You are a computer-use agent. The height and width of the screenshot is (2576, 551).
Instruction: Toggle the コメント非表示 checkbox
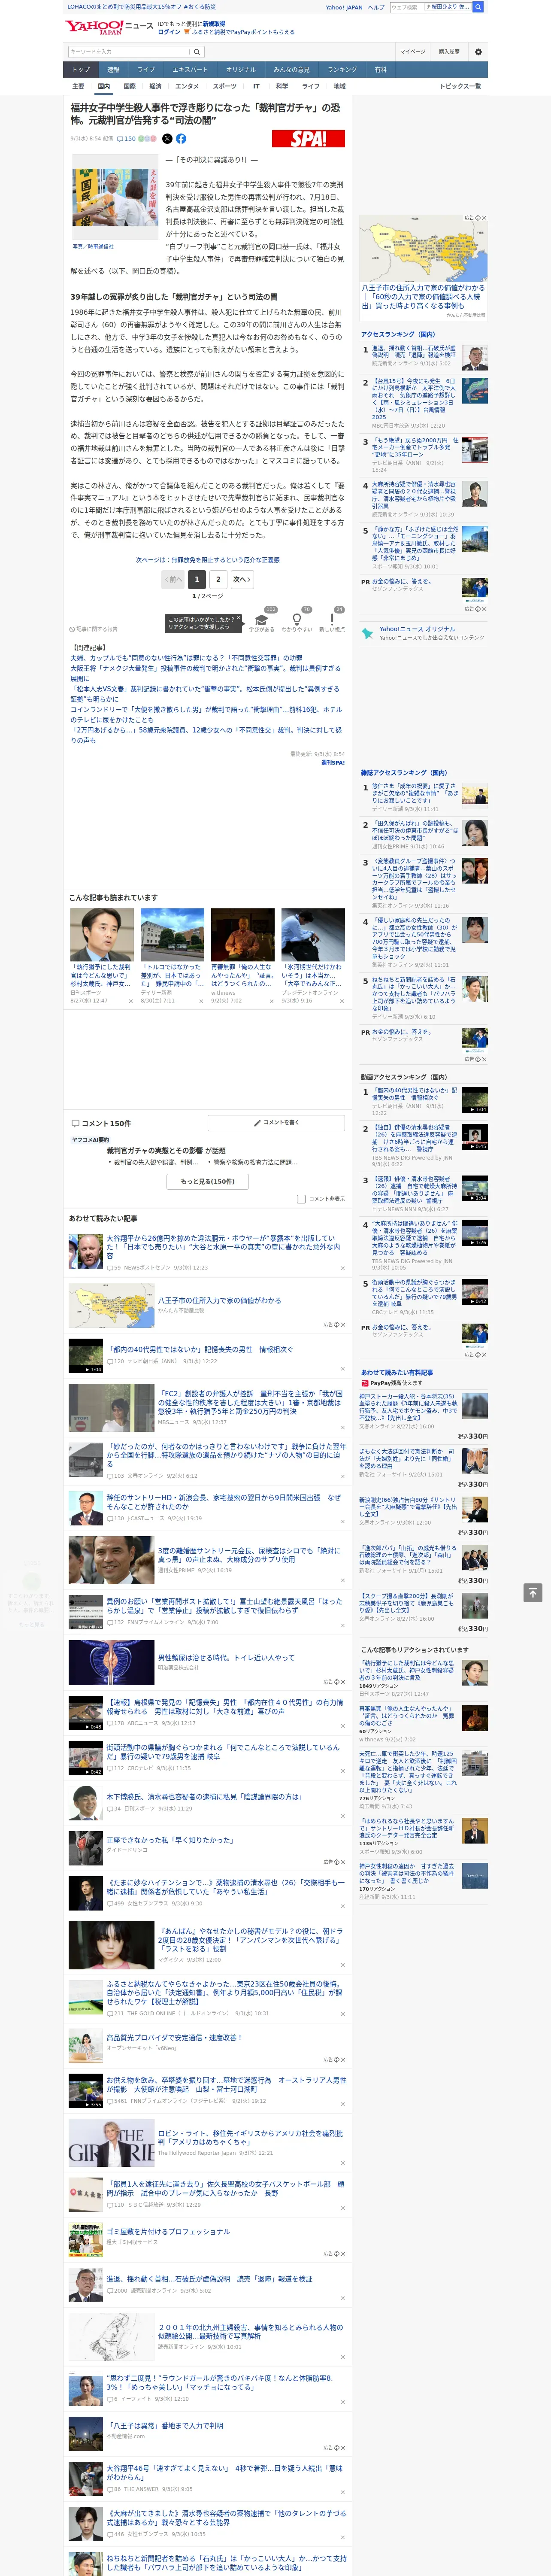pos(301,1199)
